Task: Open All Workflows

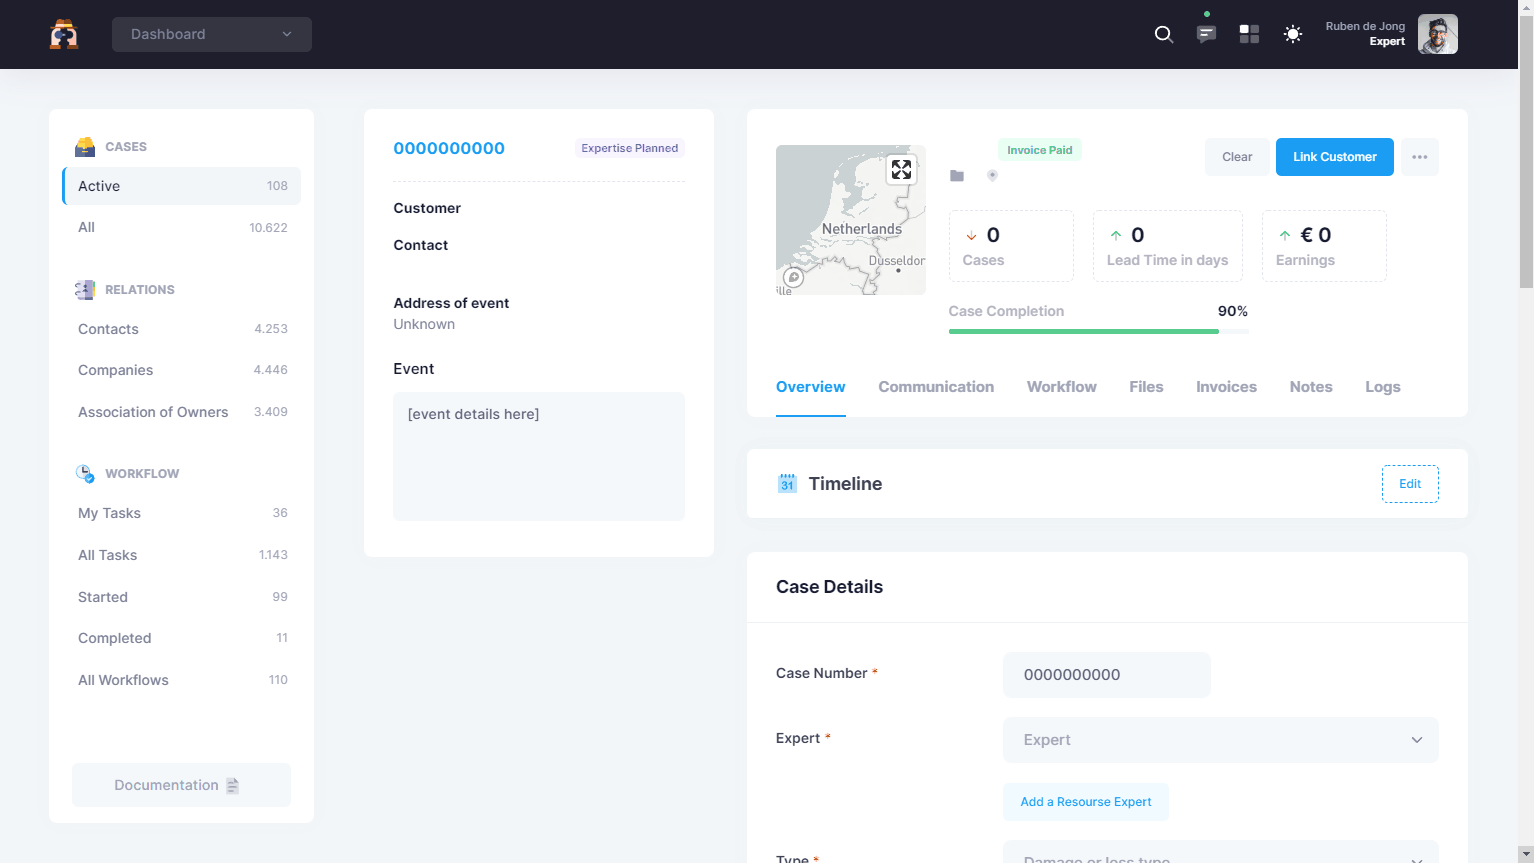Action: click(x=182, y=680)
